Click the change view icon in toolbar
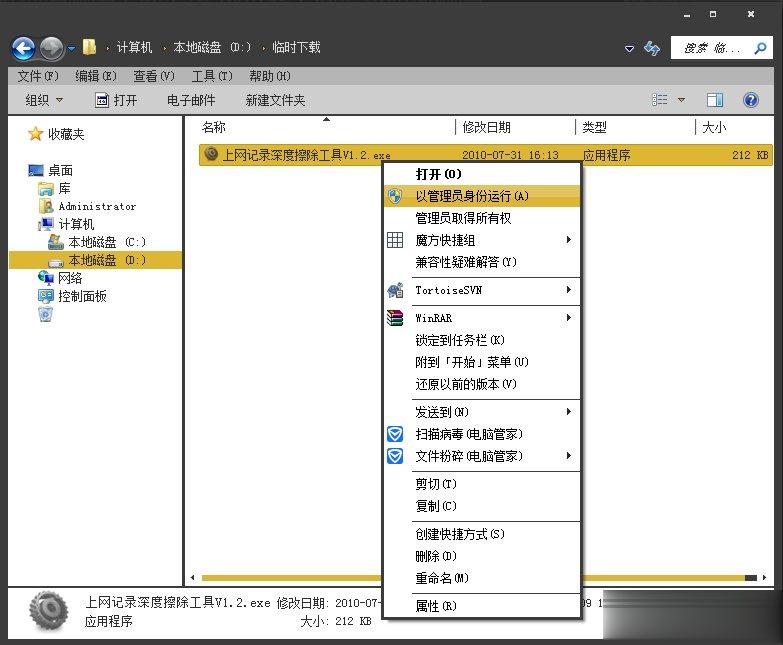This screenshot has height=645, width=783. point(660,100)
